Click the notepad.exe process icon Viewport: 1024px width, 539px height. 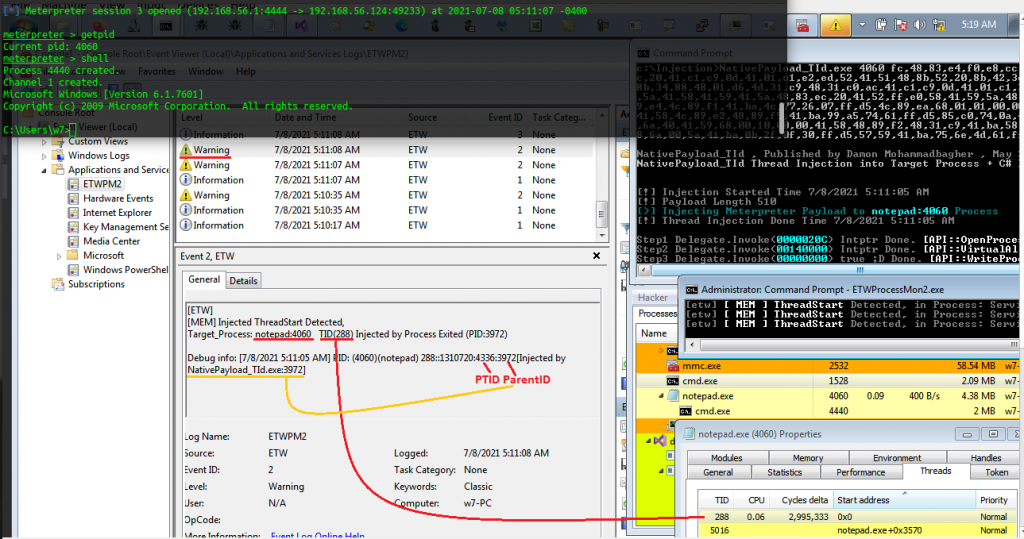[671, 394]
